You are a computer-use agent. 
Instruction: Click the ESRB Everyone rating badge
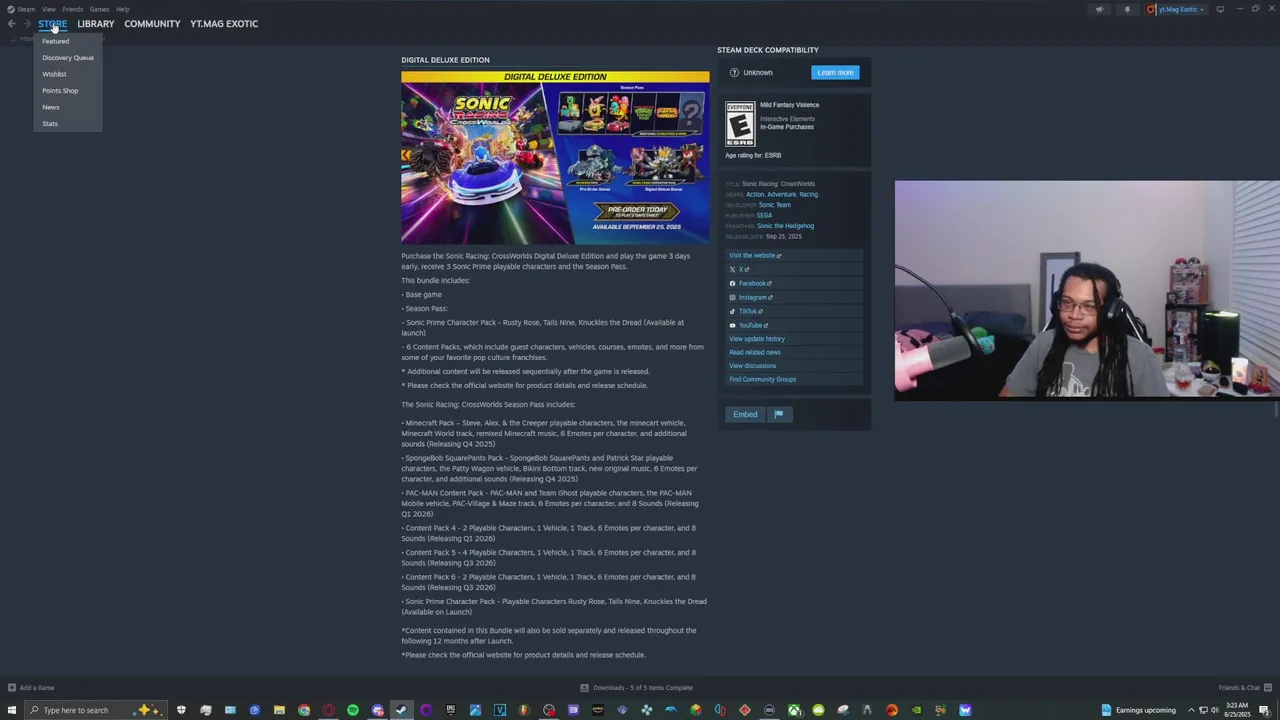pos(740,124)
